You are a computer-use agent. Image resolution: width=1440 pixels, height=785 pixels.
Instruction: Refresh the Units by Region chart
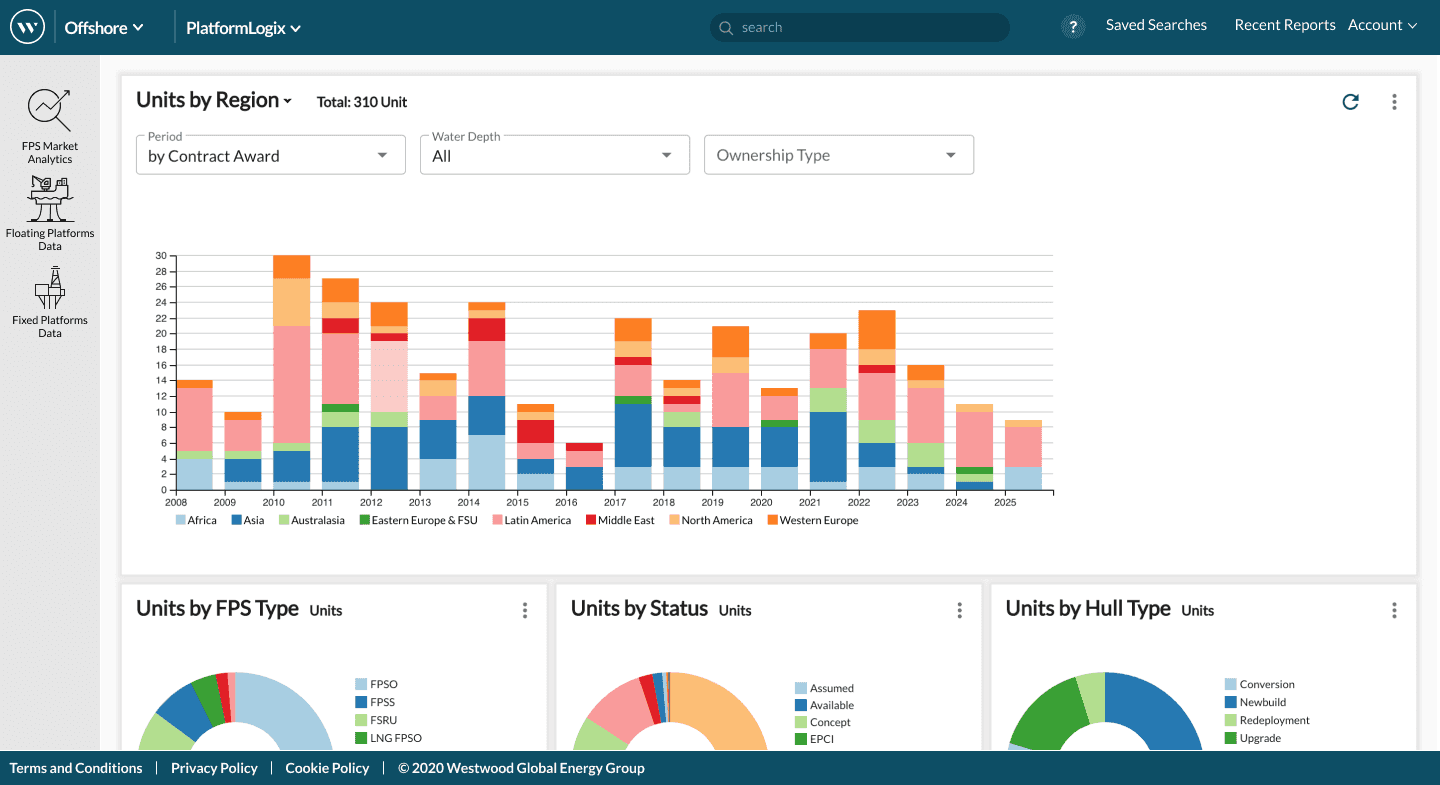coord(1350,102)
